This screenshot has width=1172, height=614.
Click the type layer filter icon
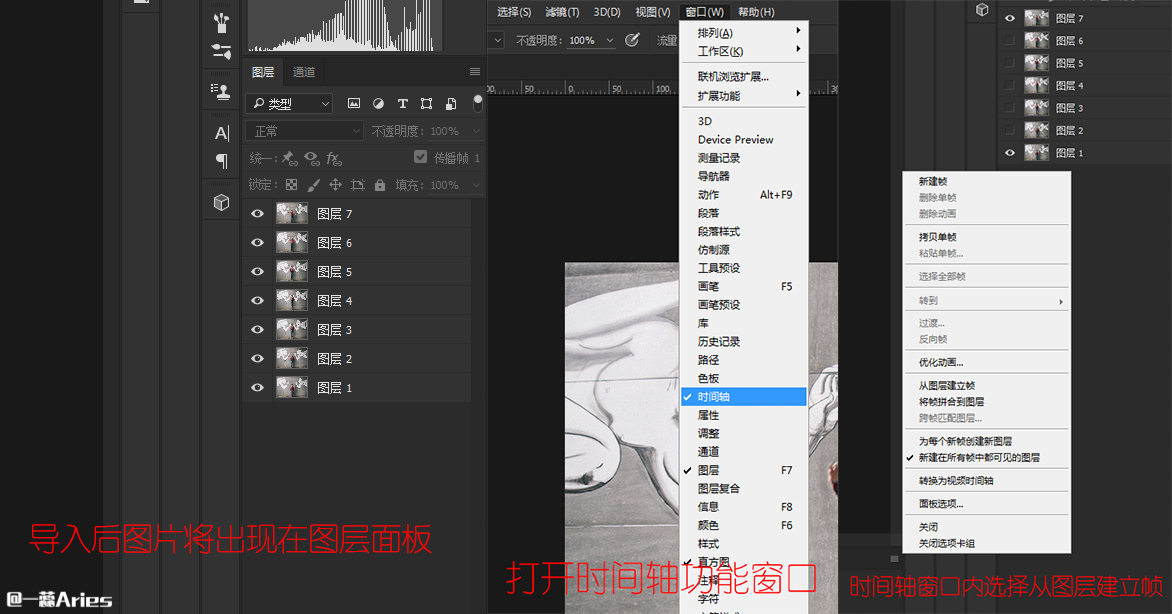(402, 104)
